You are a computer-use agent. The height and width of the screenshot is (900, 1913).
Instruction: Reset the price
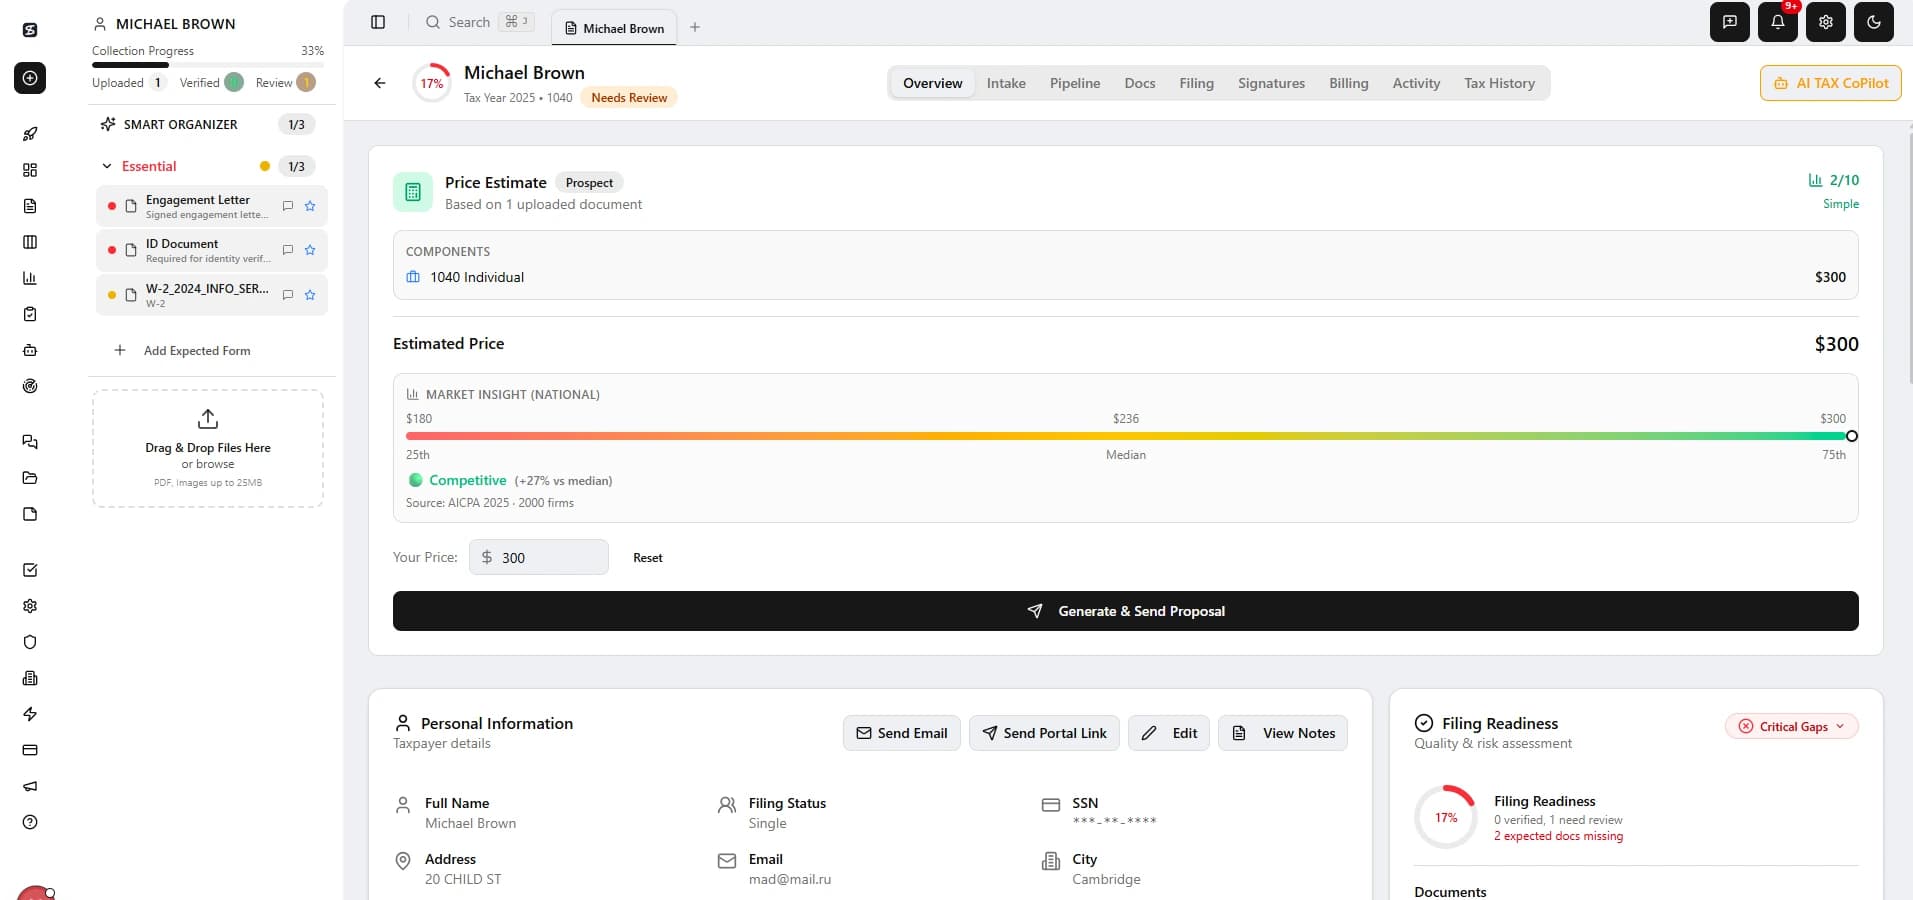click(648, 558)
